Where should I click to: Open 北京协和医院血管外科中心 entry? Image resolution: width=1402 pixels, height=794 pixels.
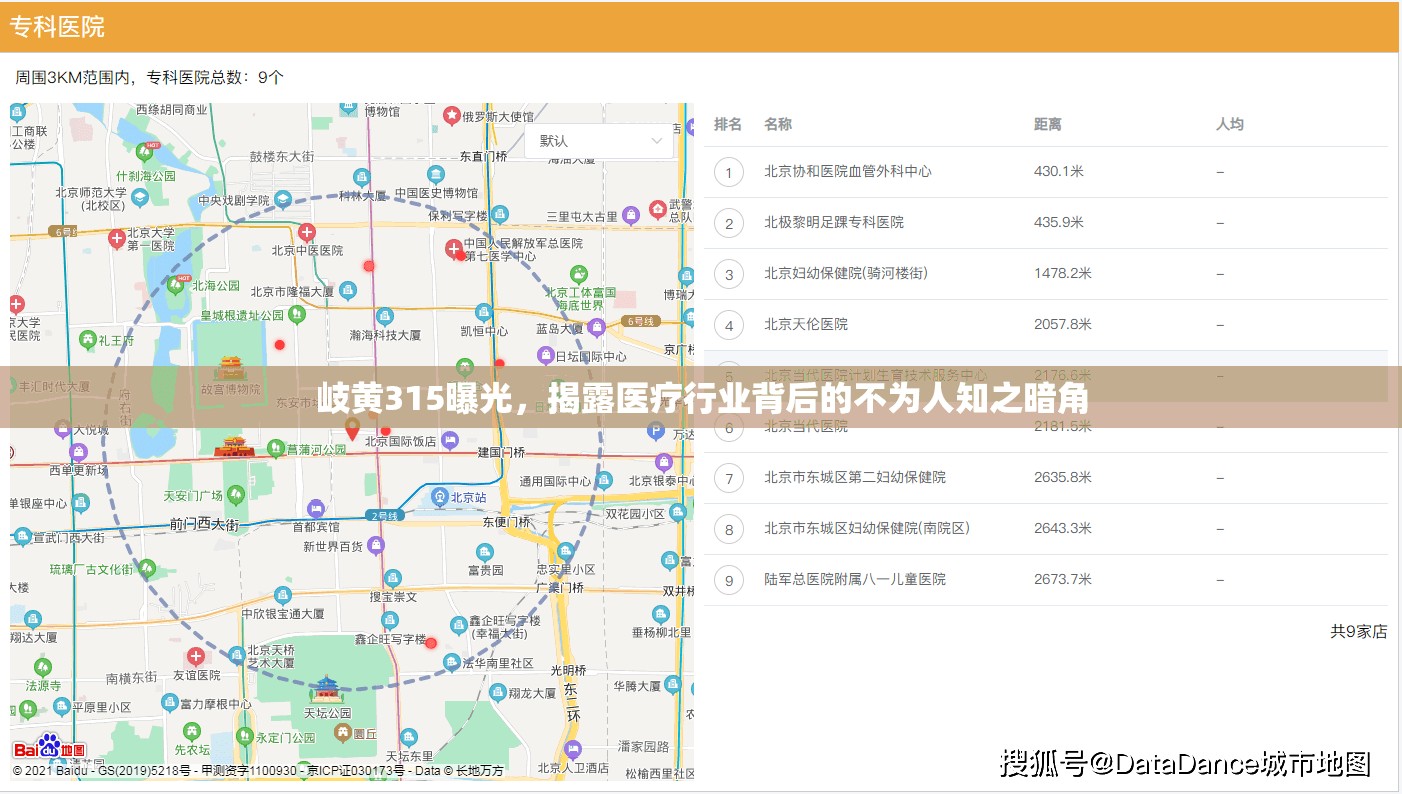[848, 171]
